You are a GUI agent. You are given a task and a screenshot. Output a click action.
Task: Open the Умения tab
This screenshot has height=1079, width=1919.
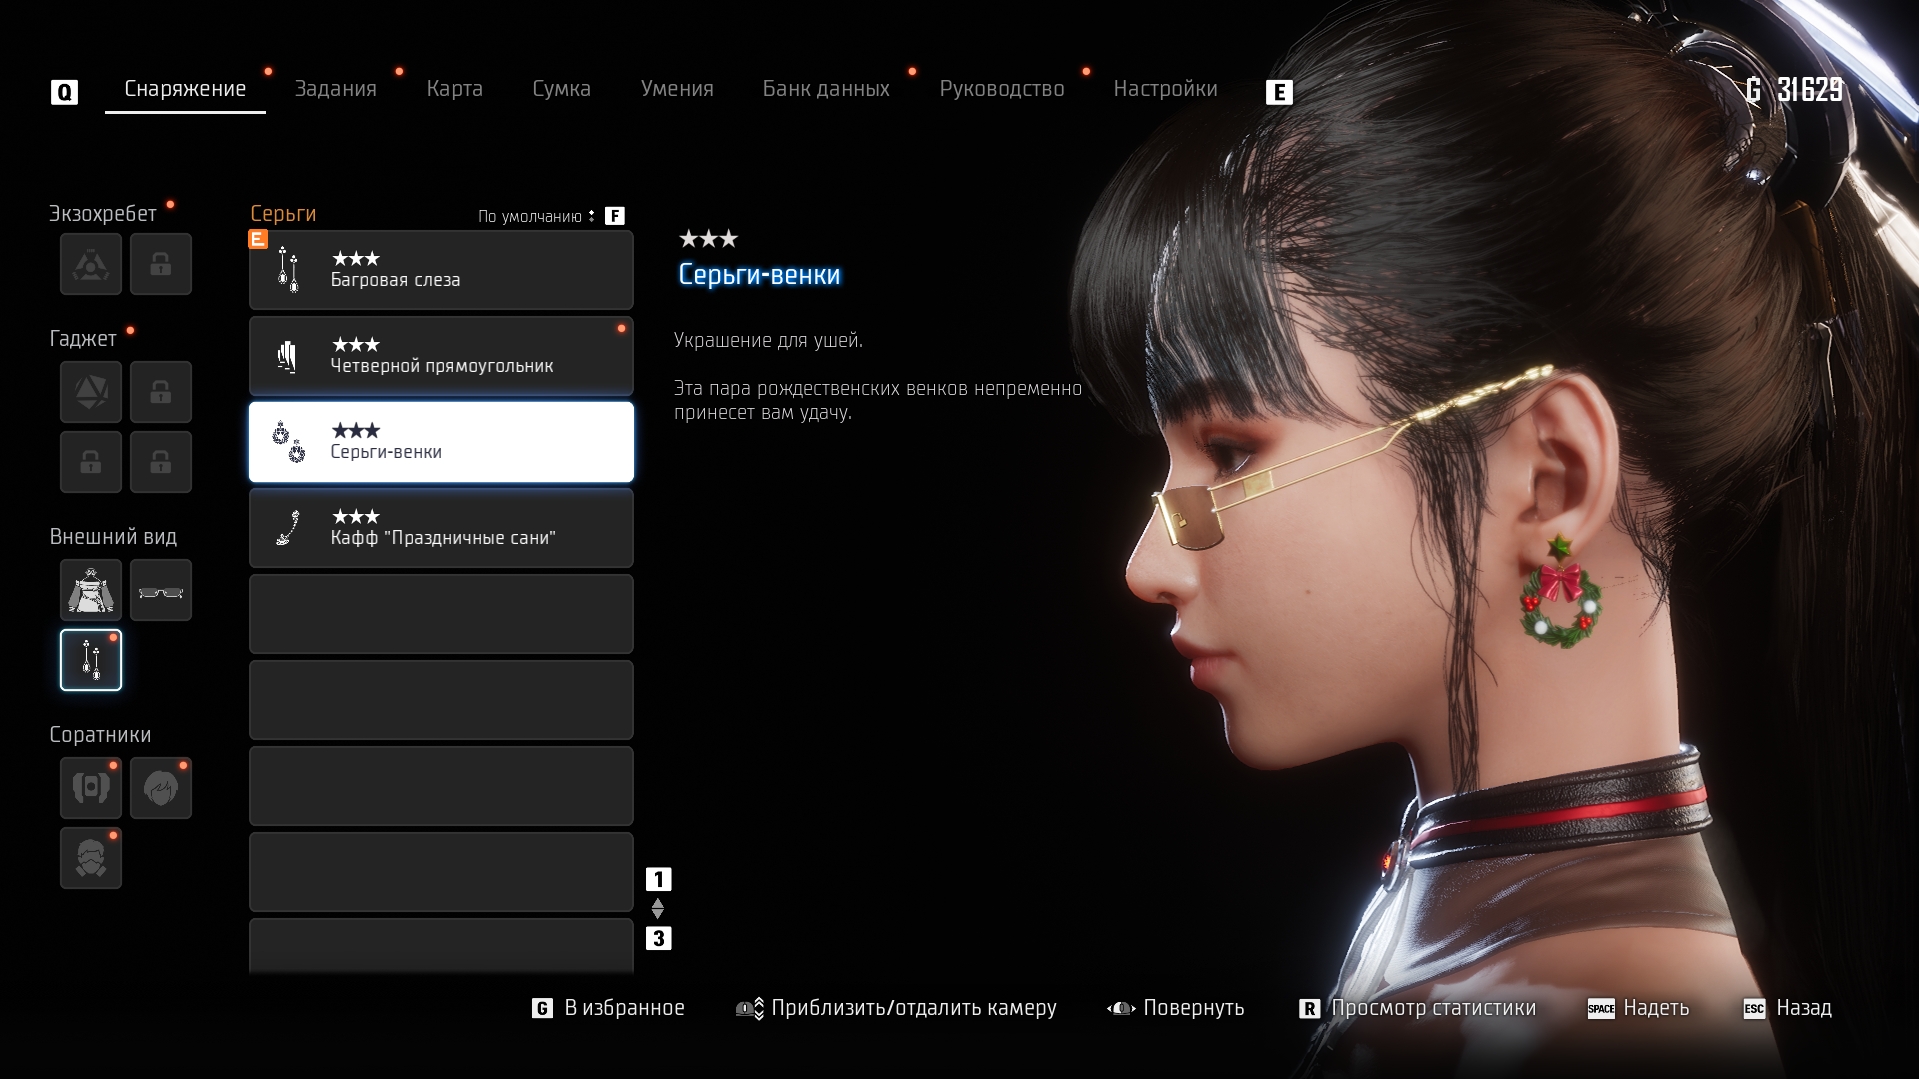[677, 89]
